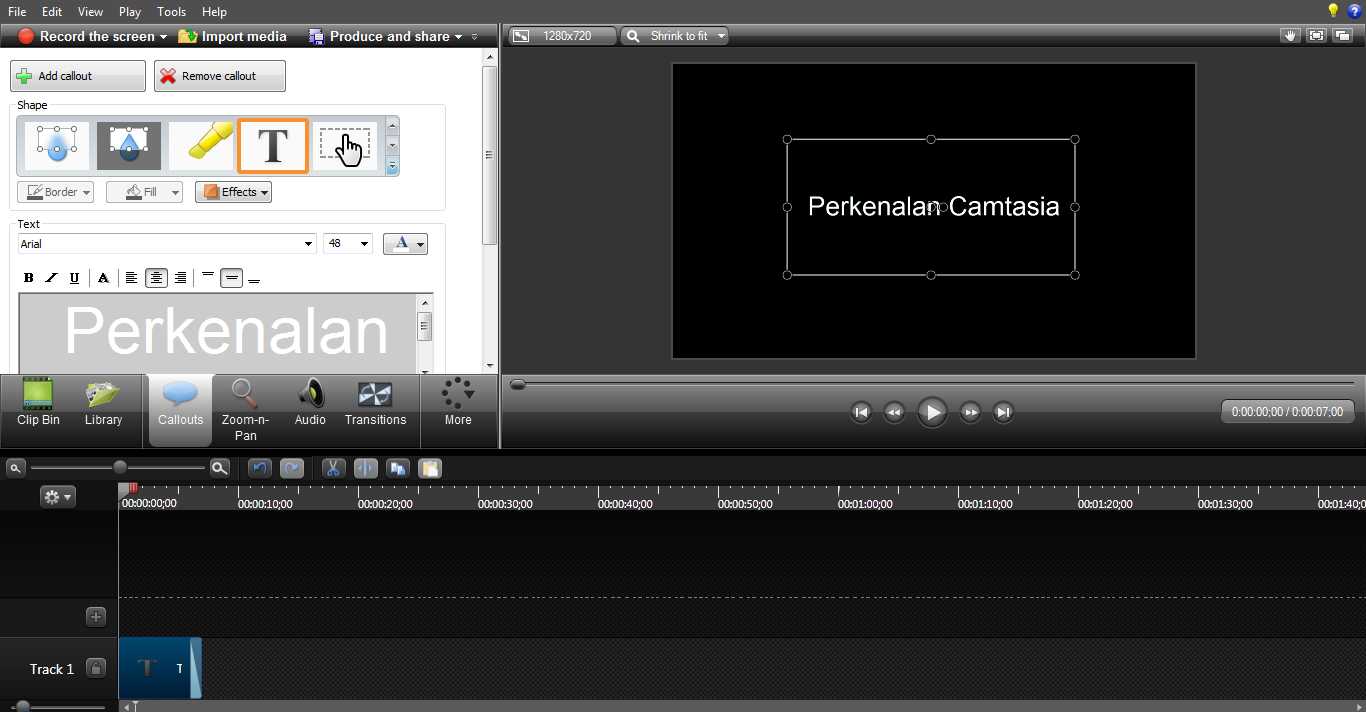This screenshot has height=712, width=1366.
Task: Open the Clip Bin panel
Action: (x=38, y=403)
